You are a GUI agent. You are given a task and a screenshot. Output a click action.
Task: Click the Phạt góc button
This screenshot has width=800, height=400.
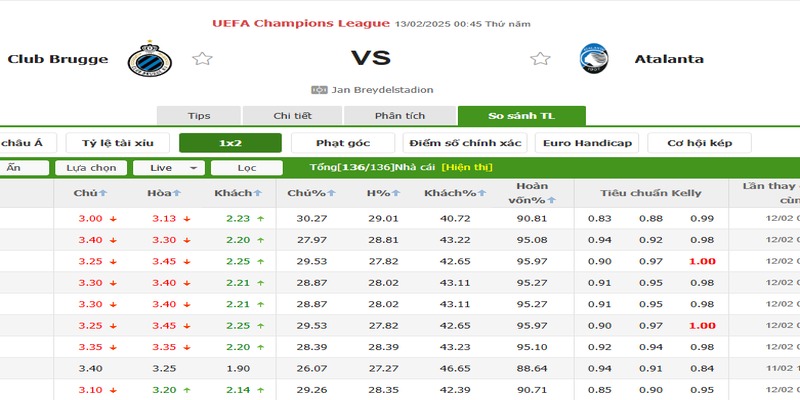(x=343, y=143)
